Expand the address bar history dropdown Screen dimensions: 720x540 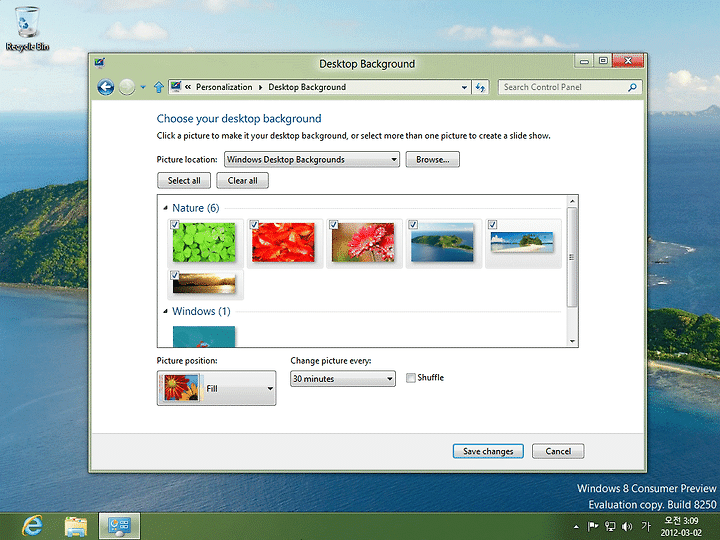[x=464, y=87]
